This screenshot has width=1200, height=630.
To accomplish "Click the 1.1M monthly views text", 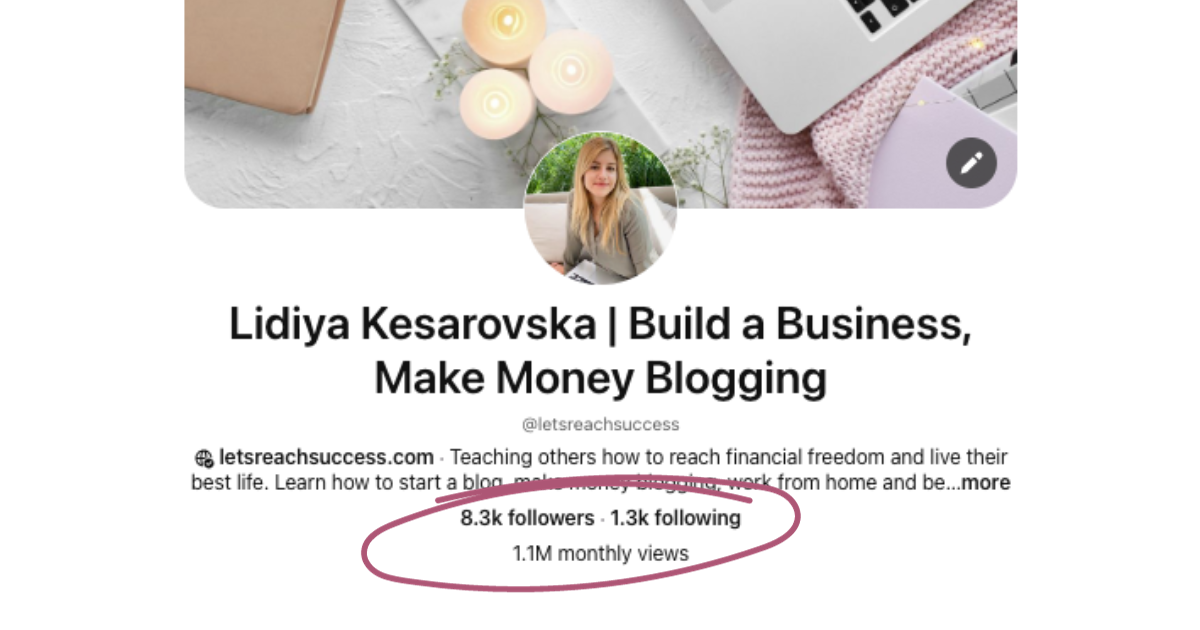I will coord(600,553).
